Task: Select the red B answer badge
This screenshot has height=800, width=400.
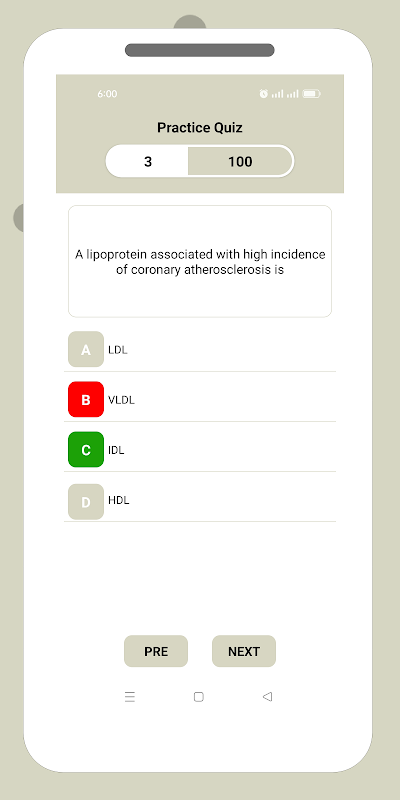Action: point(86,399)
